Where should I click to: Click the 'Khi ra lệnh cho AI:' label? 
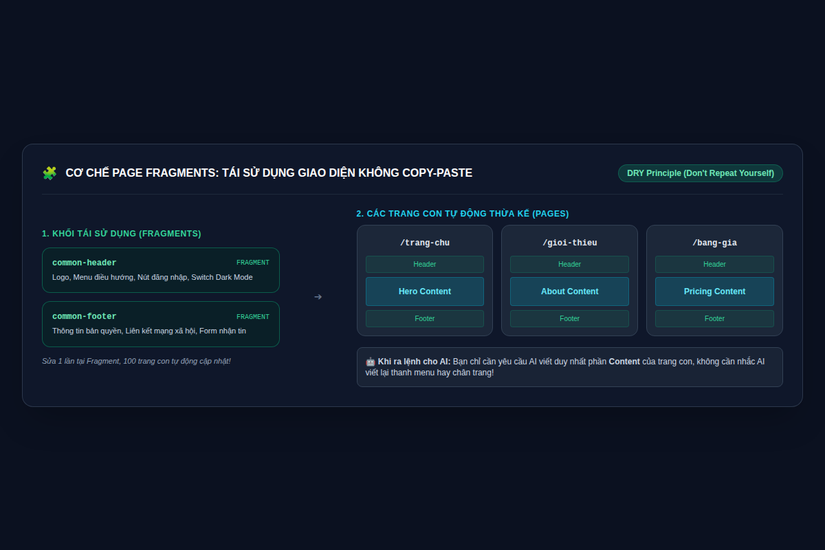414,362
